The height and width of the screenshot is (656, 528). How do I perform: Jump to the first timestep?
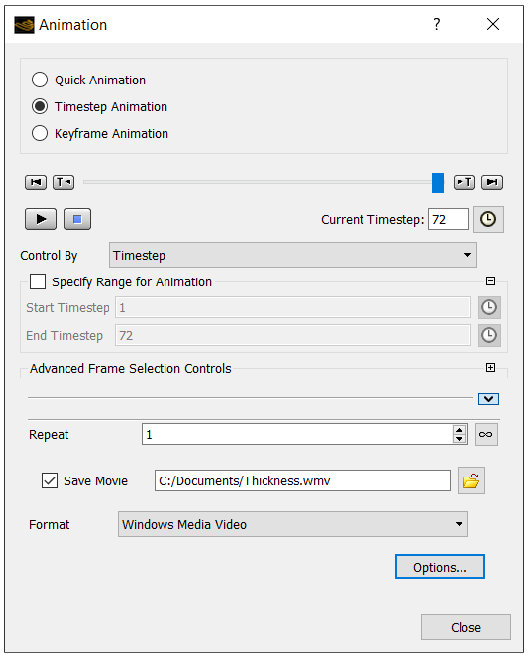pos(36,182)
